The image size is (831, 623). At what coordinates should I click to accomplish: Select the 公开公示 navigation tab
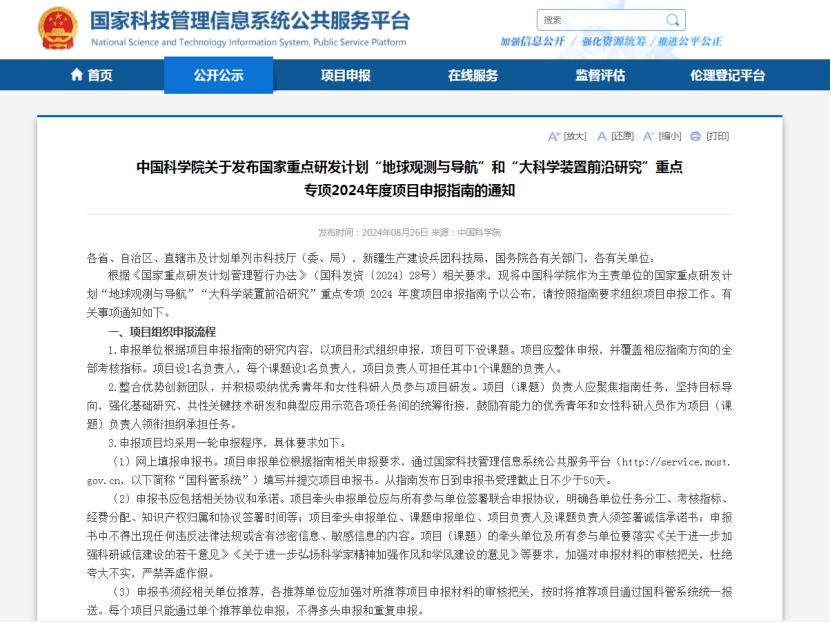point(218,75)
